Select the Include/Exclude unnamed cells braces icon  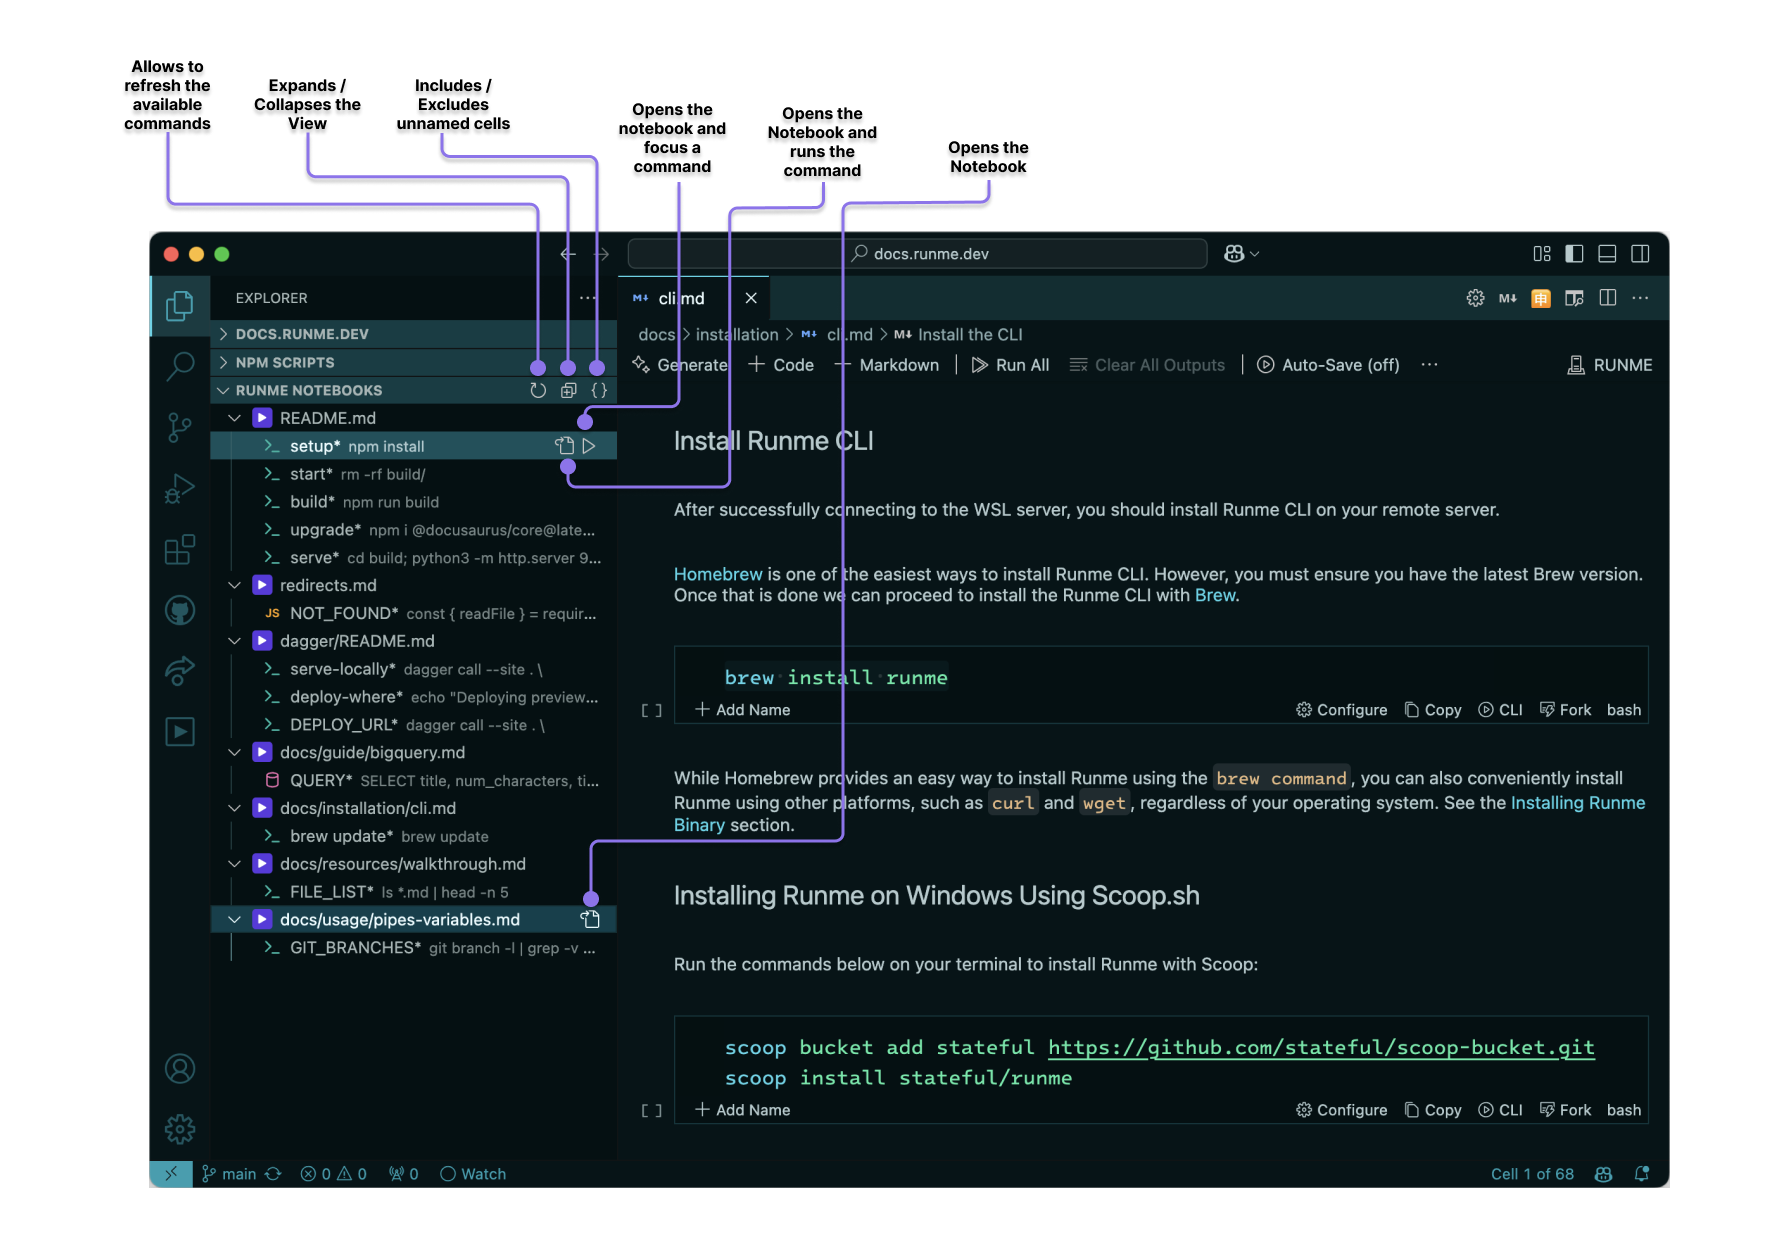(598, 390)
